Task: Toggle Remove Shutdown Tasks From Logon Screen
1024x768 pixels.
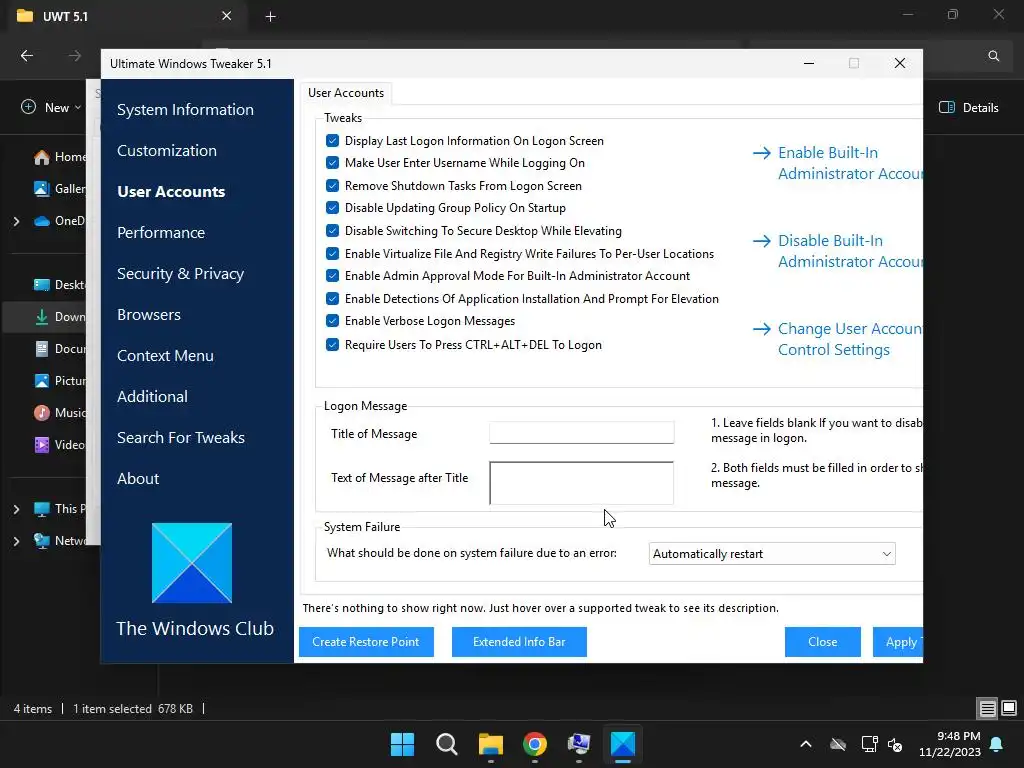Action: (x=332, y=185)
